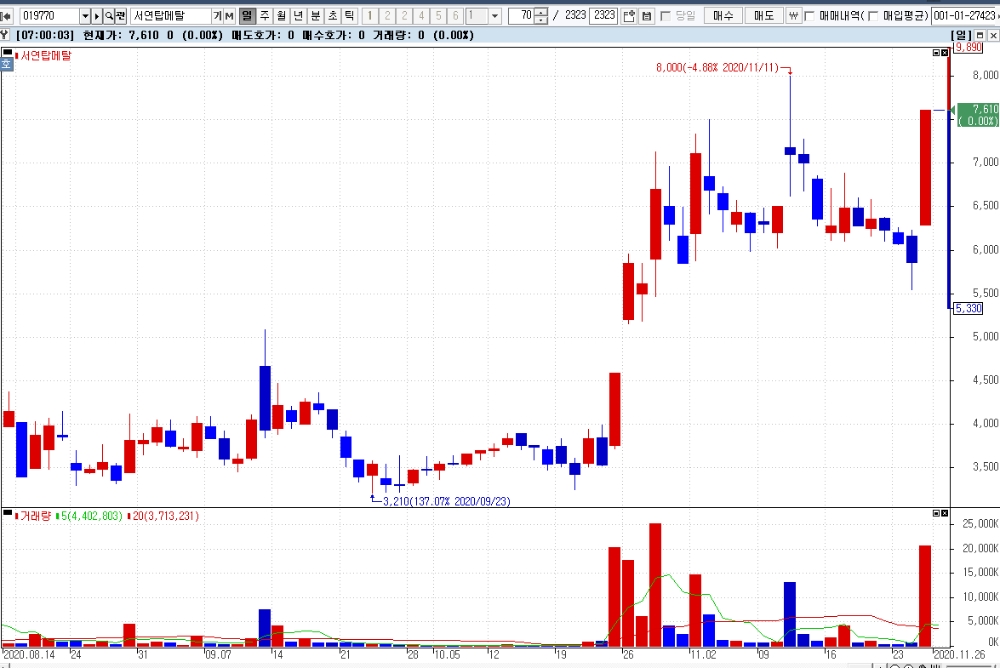The width and height of the screenshot is (1000, 668).
Task: Increase bar count 70 with stepper
Action: click(x=541, y=12)
